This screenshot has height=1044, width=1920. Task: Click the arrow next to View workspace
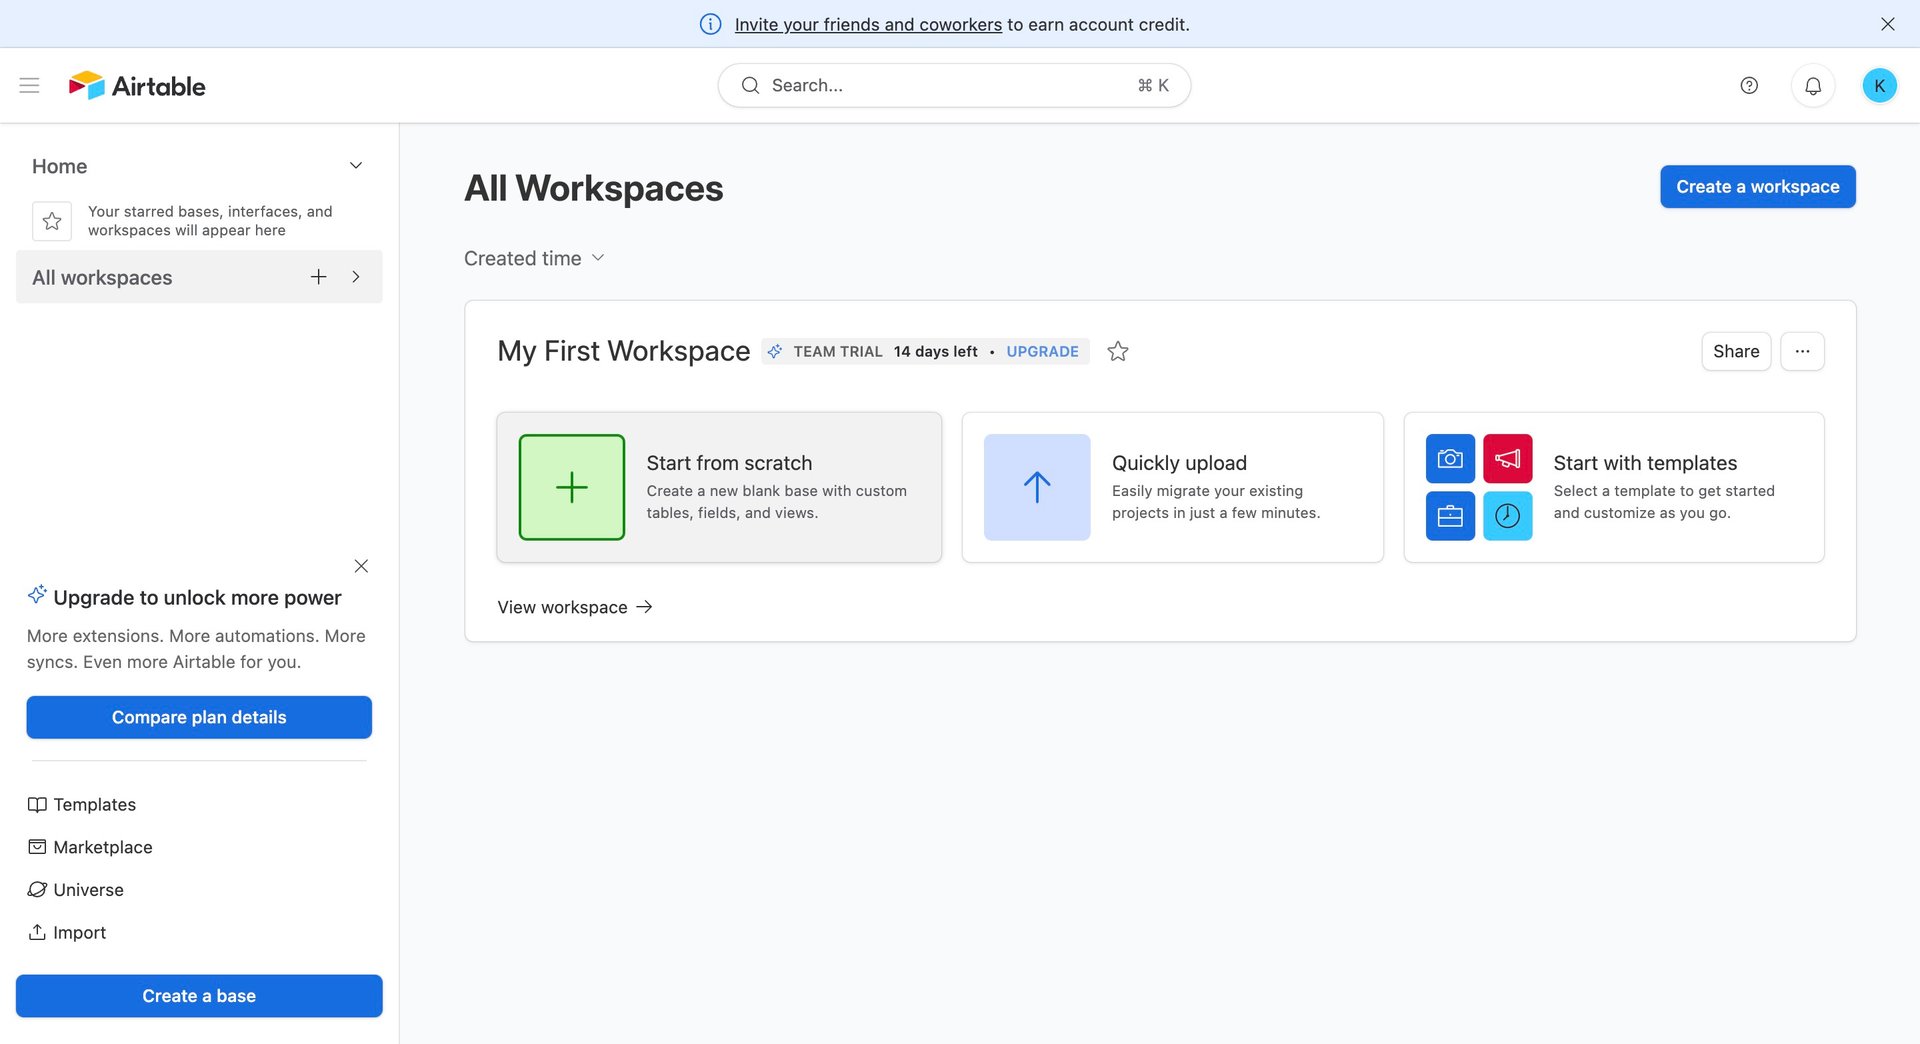[x=644, y=607]
